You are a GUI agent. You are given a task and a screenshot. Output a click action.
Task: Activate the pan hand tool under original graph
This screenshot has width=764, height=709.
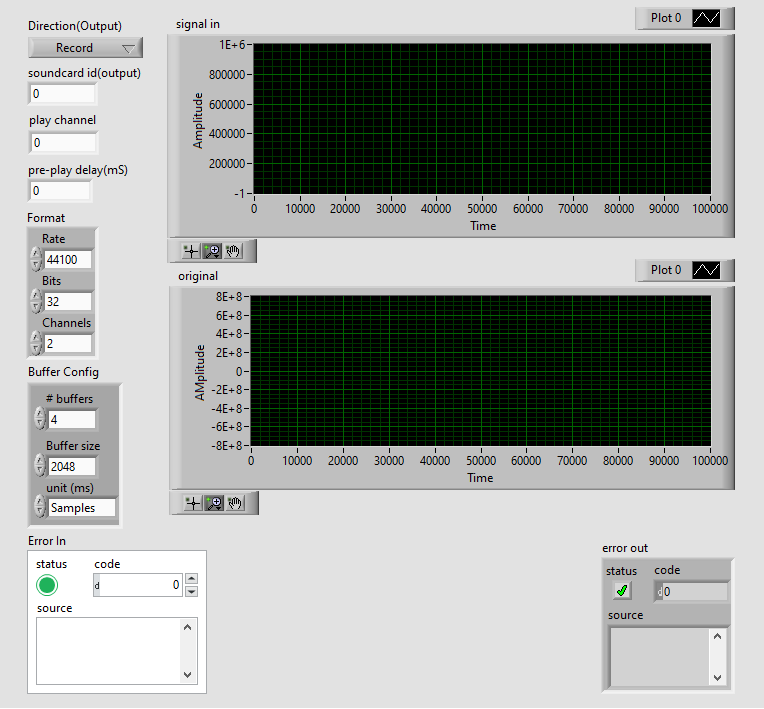coord(235,503)
